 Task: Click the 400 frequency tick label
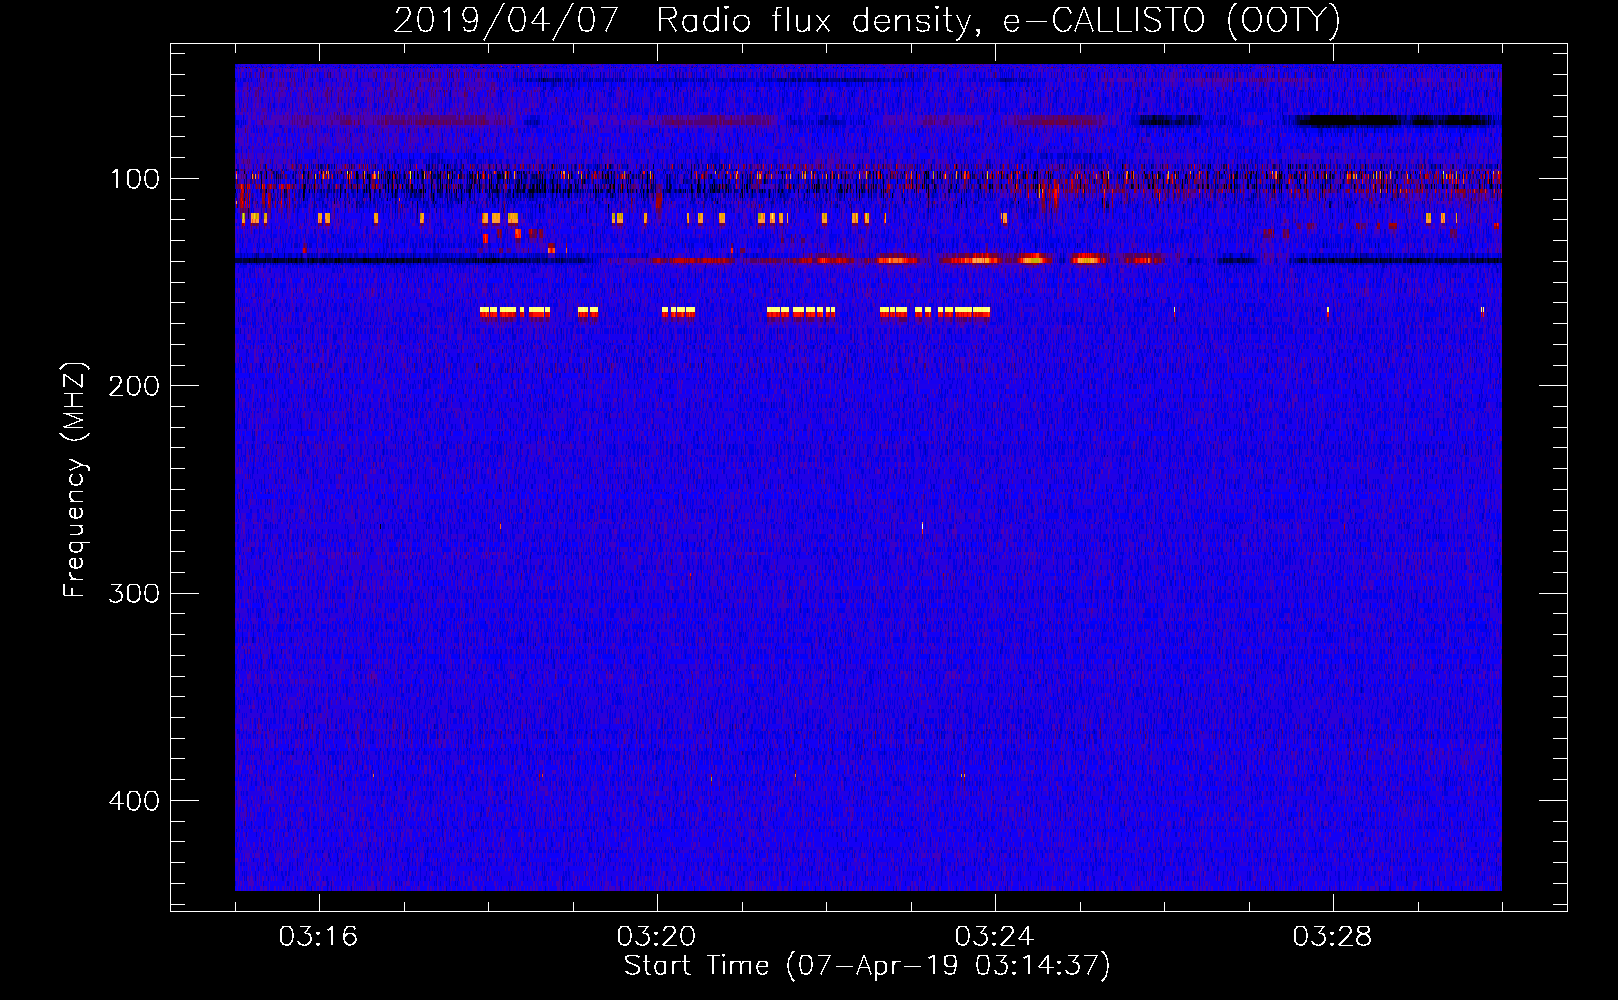(134, 801)
